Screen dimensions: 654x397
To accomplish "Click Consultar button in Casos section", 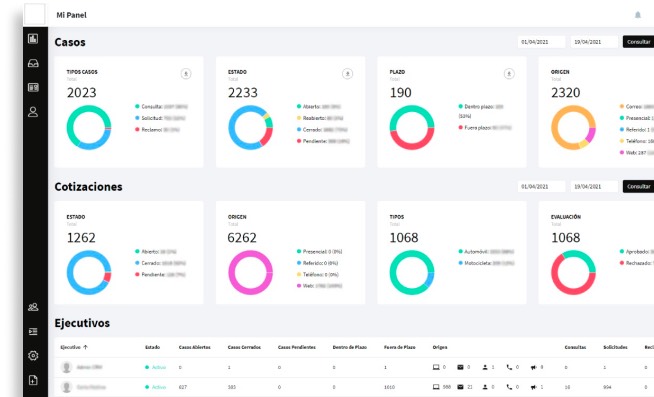I will [x=638, y=42].
